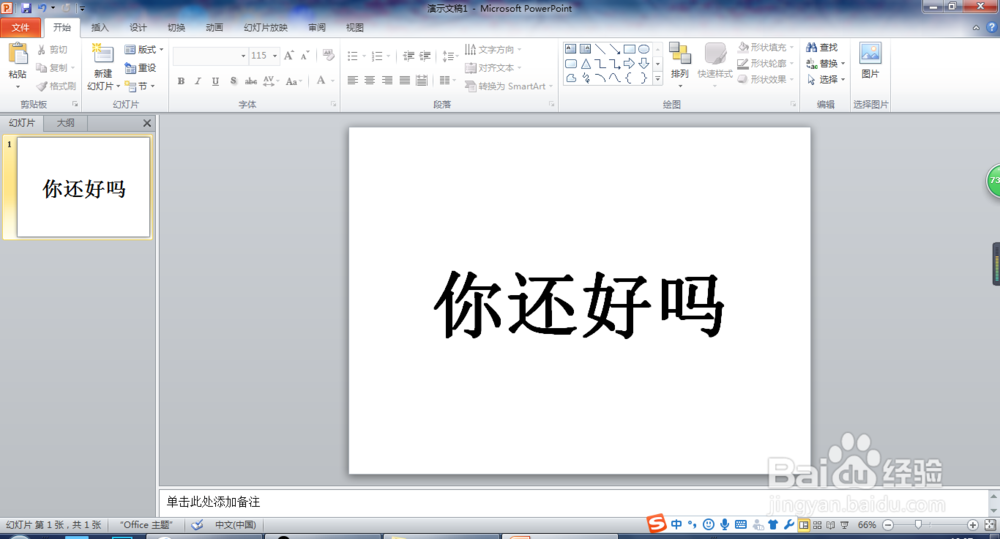Switch to the Slide Show (幻灯片放映) tab
The width and height of the screenshot is (1000, 539).
[265, 27]
